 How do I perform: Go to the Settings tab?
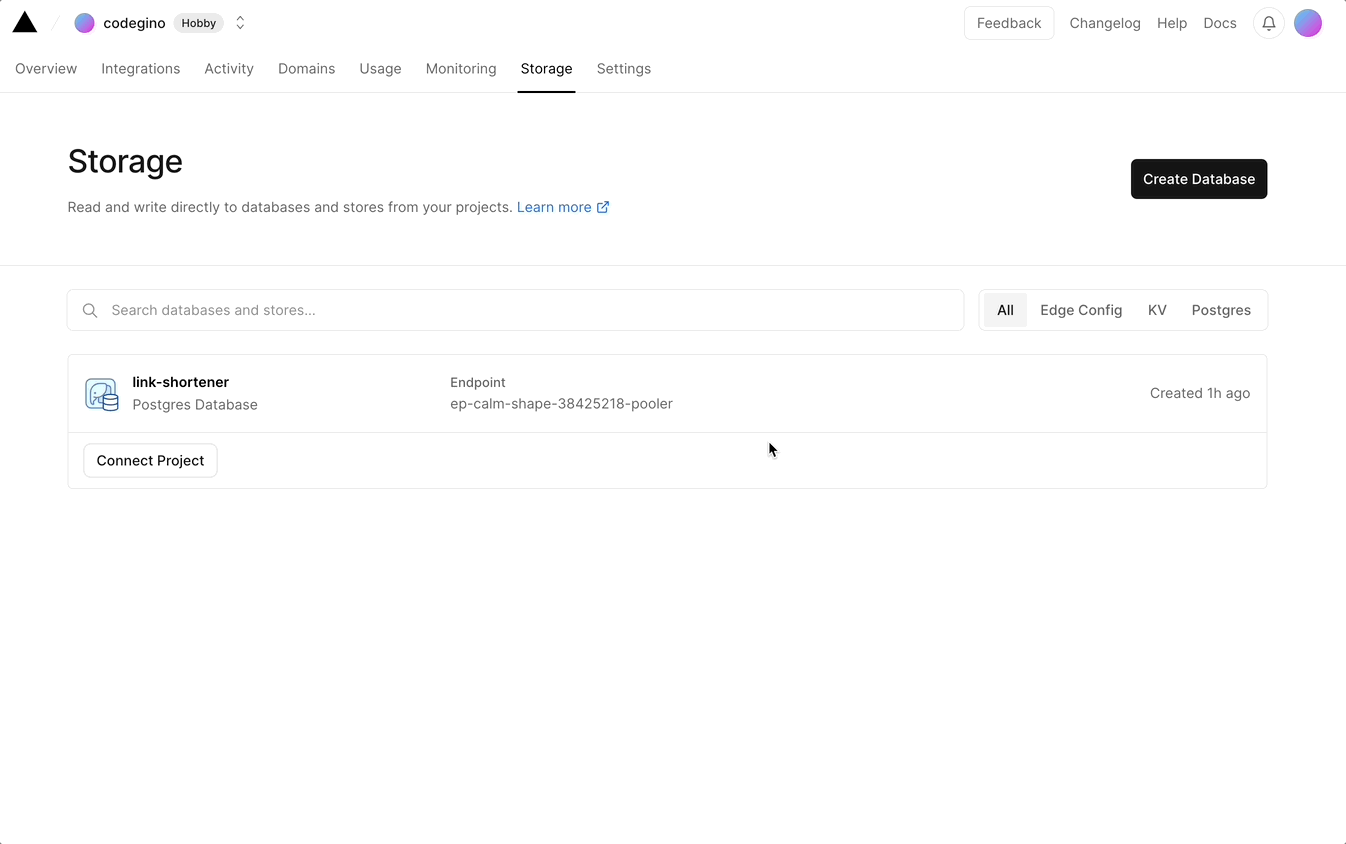pos(624,69)
